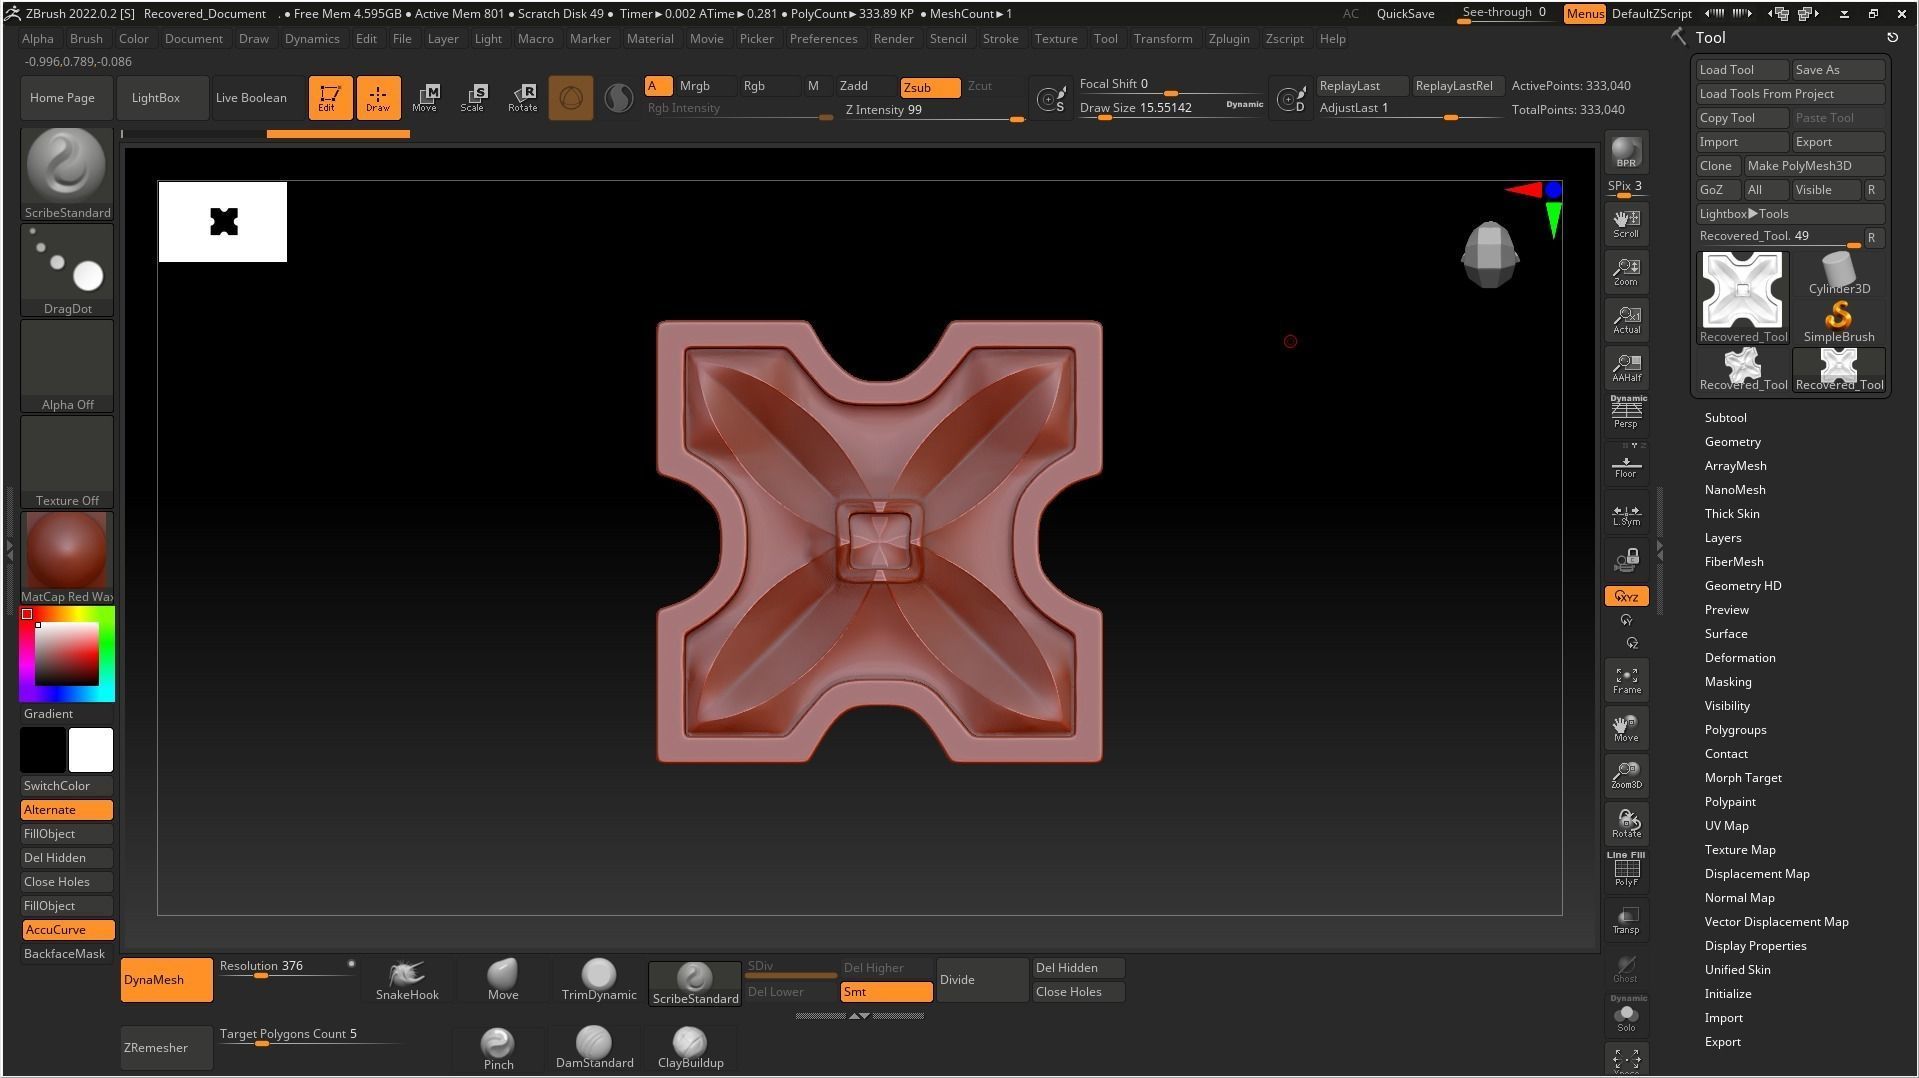Select the Pinch brush
This screenshot has width=1919, height=1078.
pyautogui.click(x=498, y=1048)
